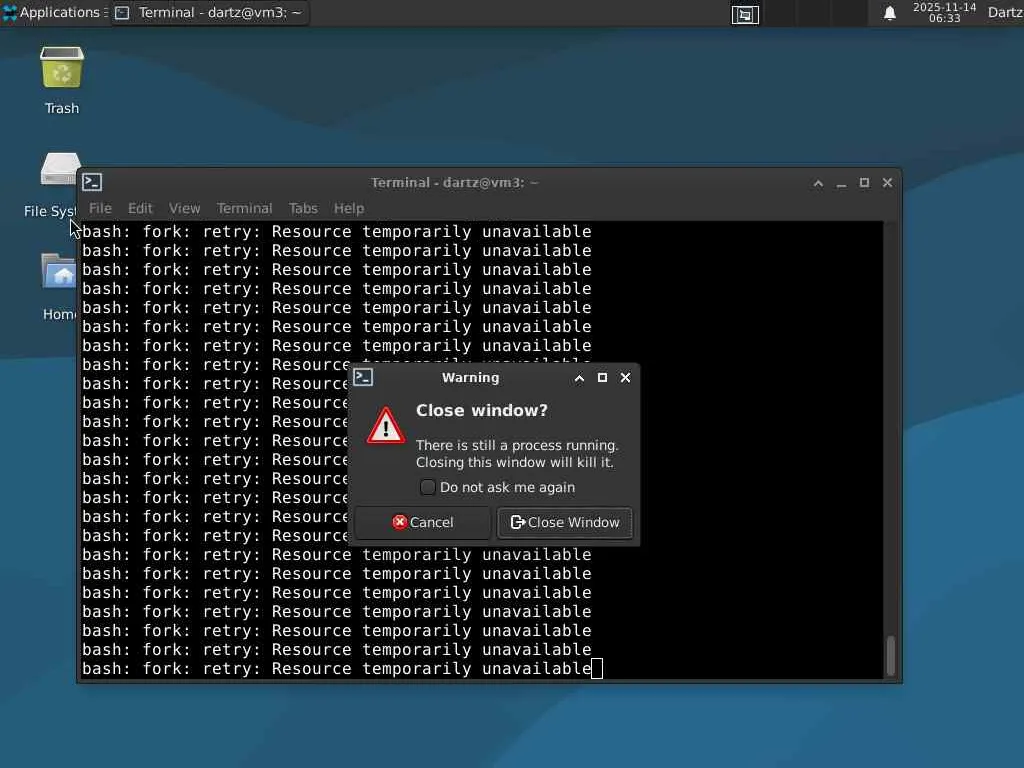Maximize the Warning dialog
Screen dimensions: 1024x768
click(602, 377)
